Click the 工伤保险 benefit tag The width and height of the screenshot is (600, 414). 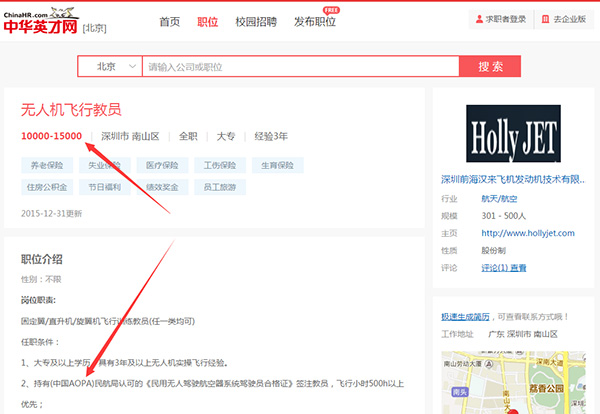(x=220, y=165)
